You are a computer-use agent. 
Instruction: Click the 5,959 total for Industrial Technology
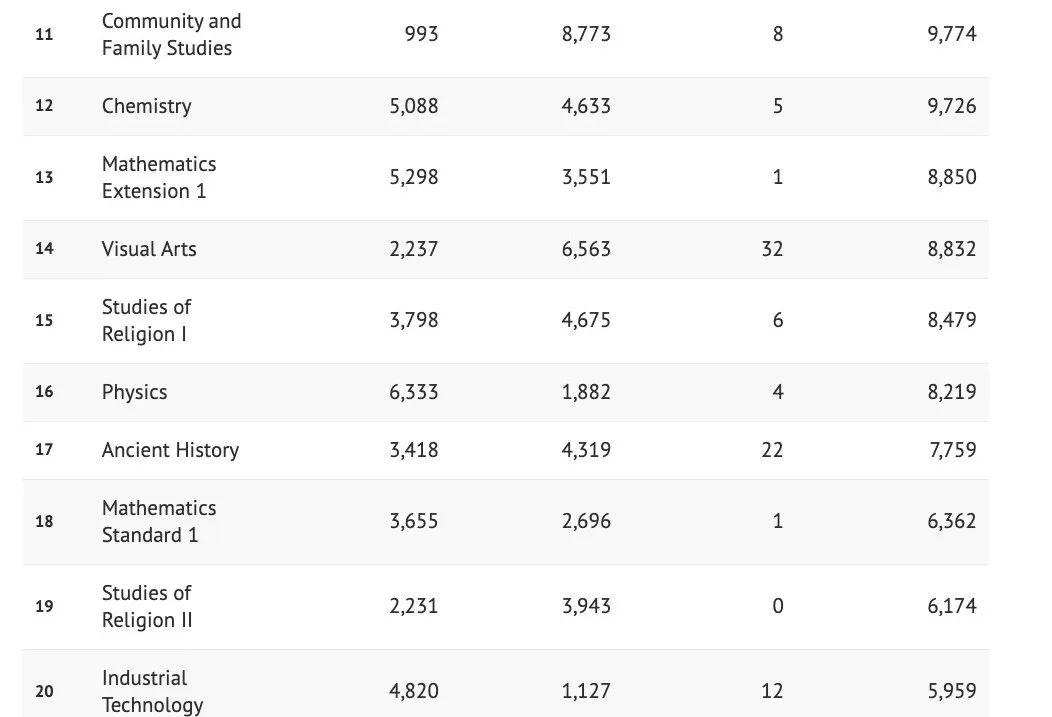click(x=951, y=691)
